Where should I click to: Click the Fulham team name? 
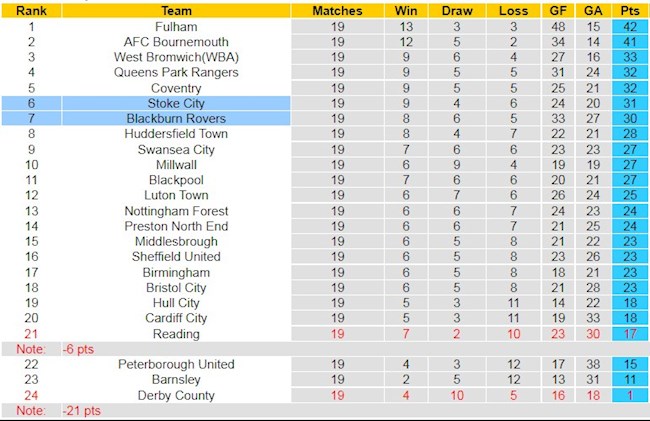(x=176, y=27)
